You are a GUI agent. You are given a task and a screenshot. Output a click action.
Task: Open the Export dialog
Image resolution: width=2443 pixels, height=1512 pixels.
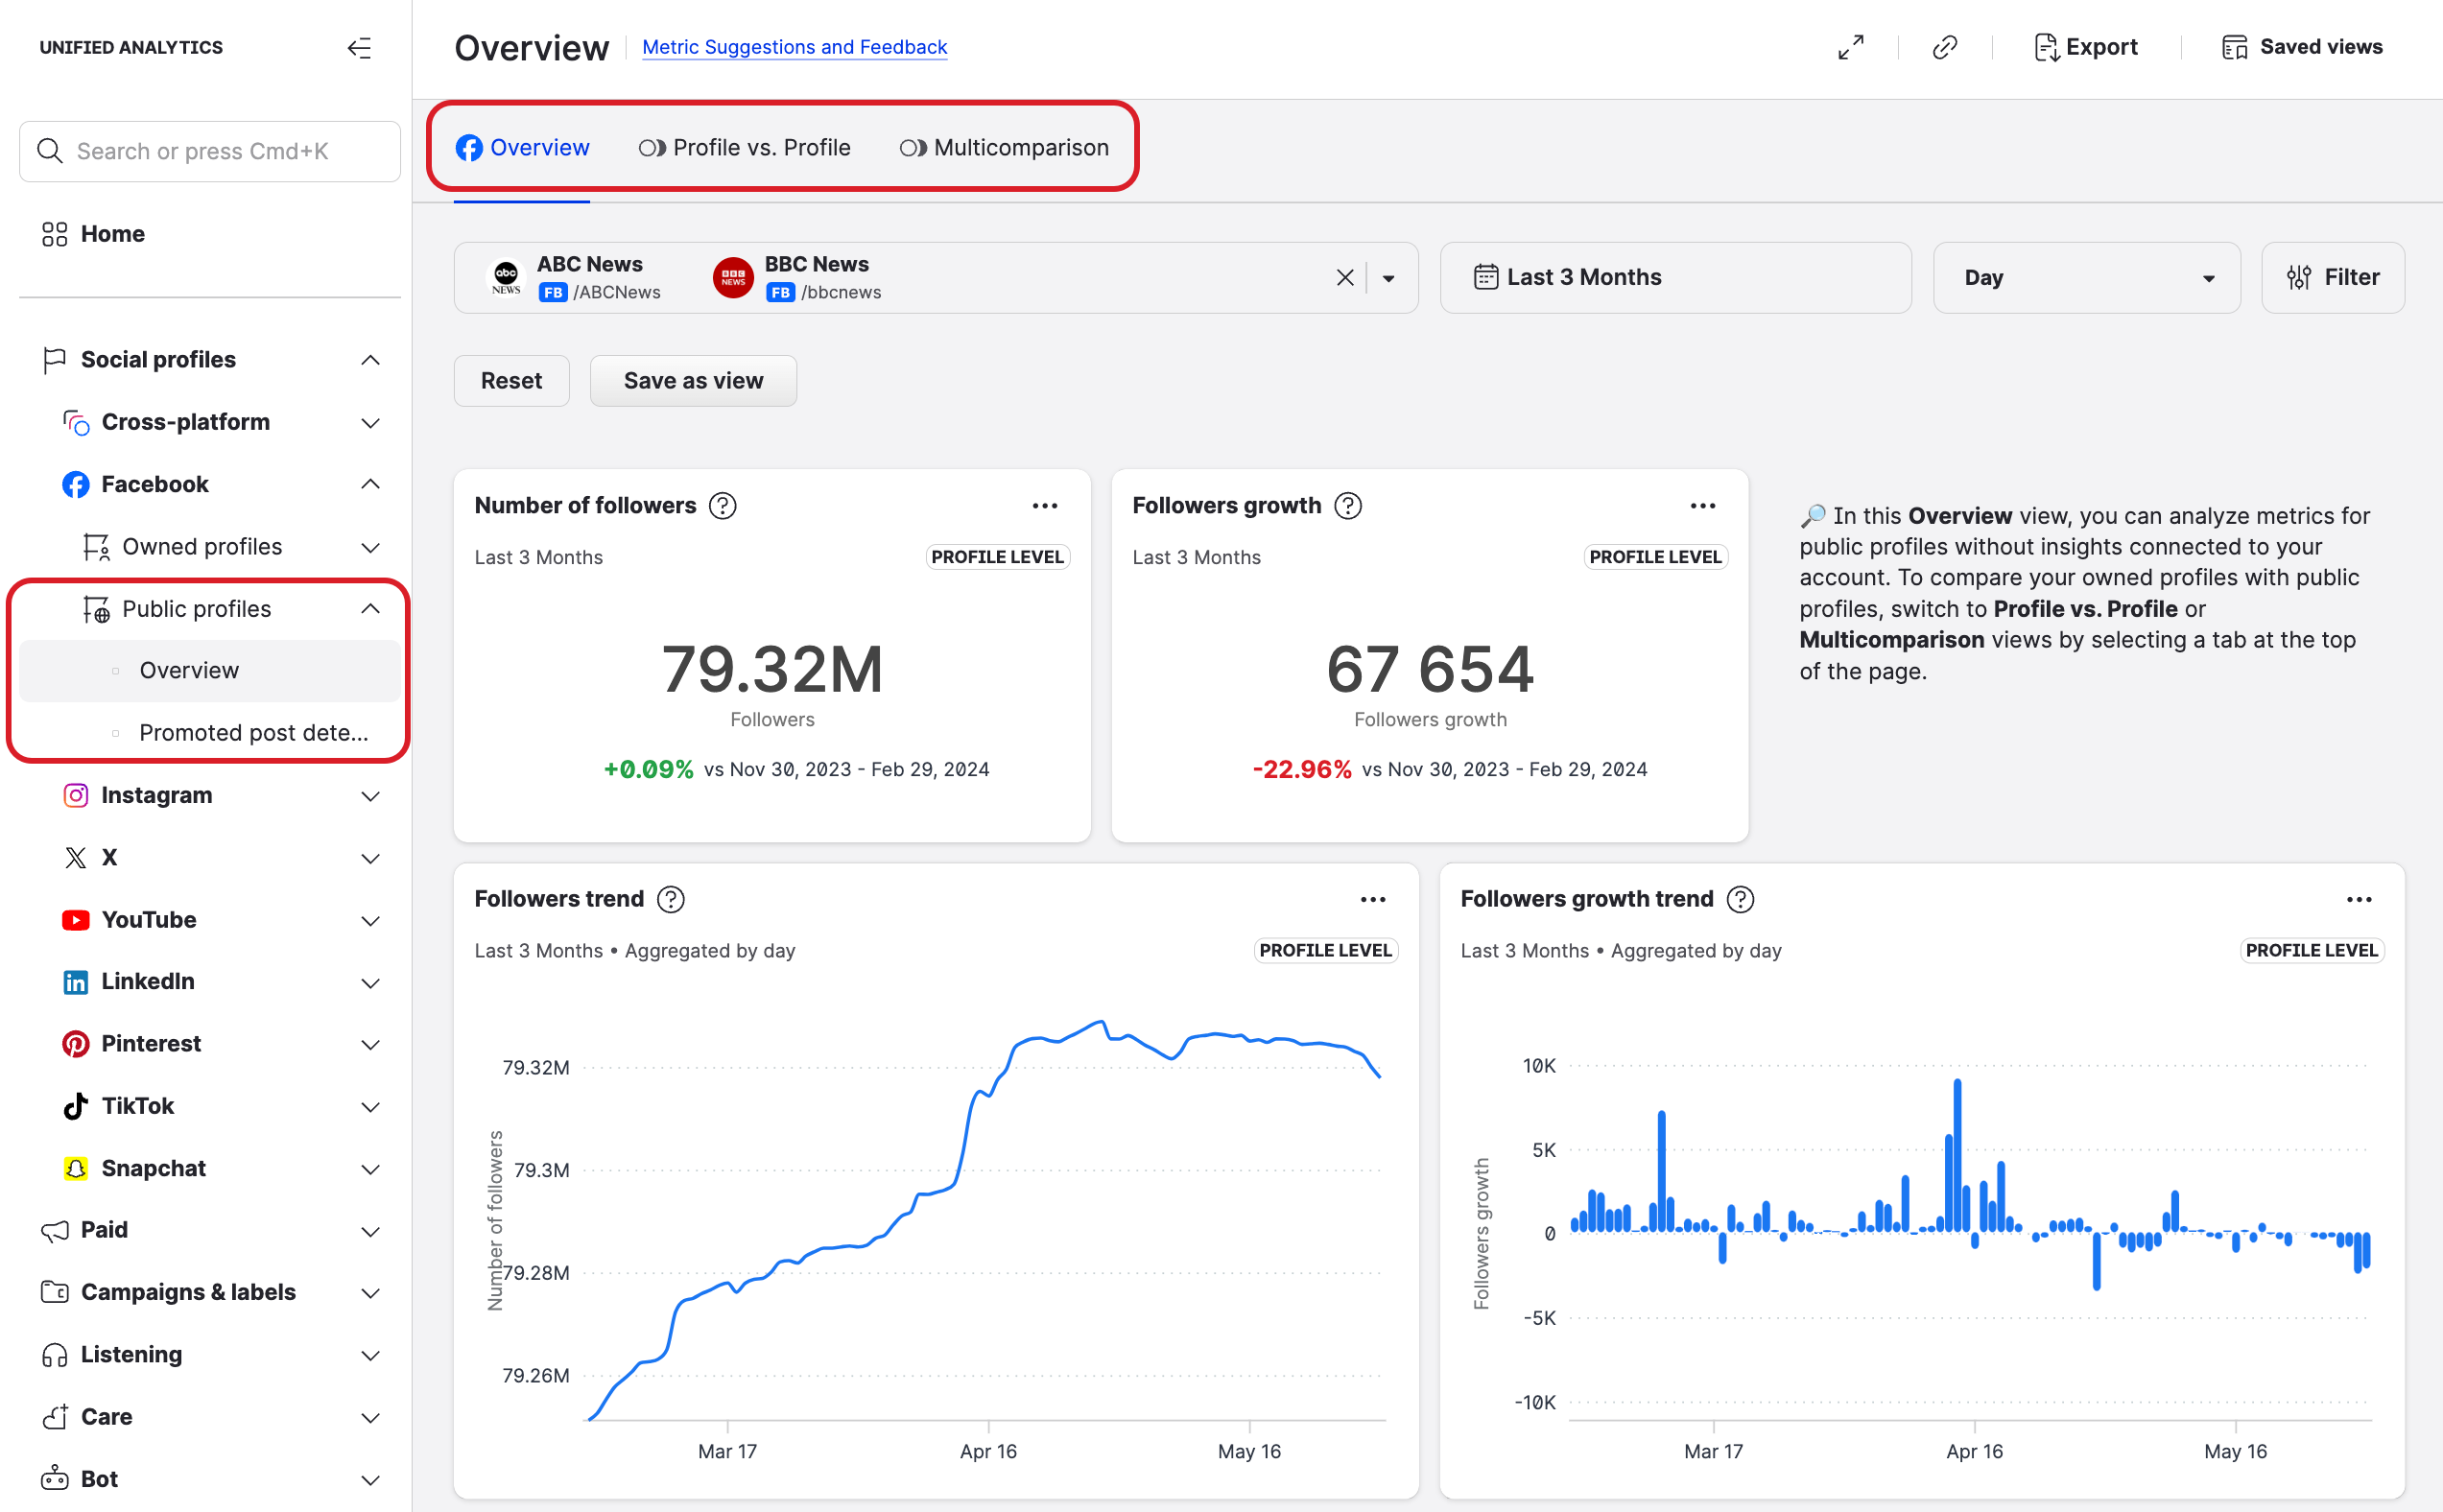pyautogui.click(x=2086, y=47)
